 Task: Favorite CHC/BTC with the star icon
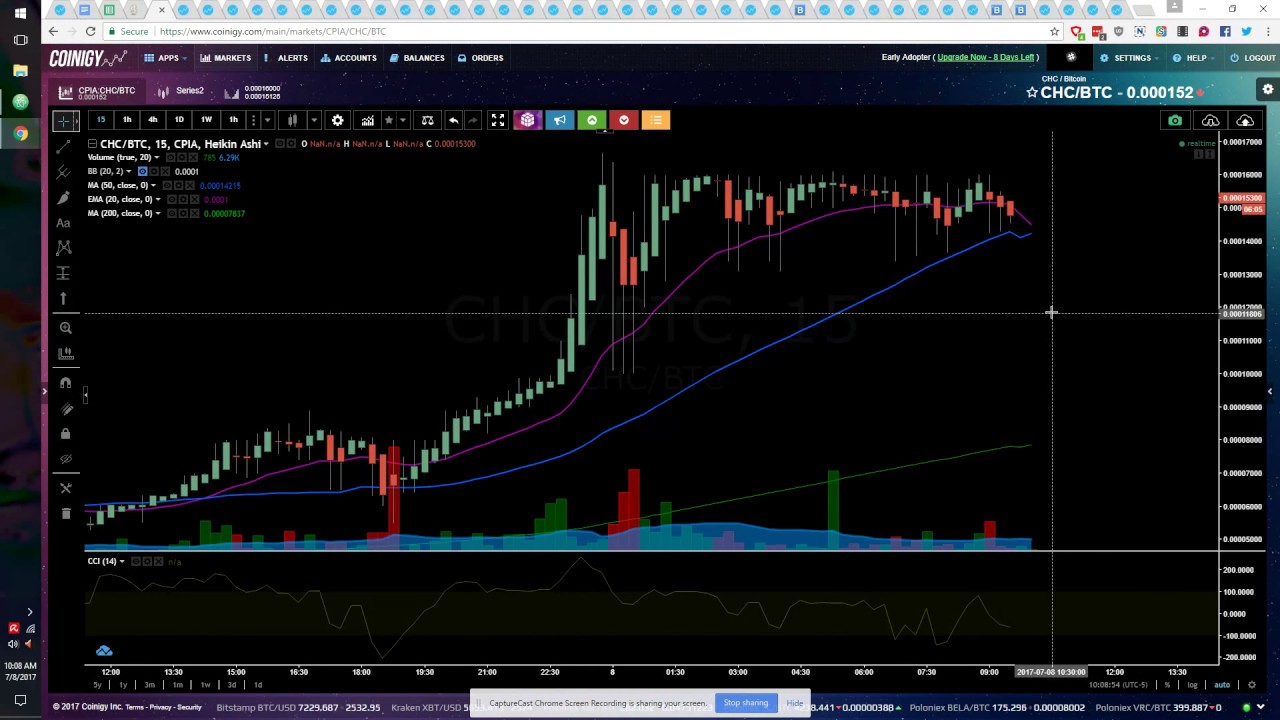coord(1032,93)
